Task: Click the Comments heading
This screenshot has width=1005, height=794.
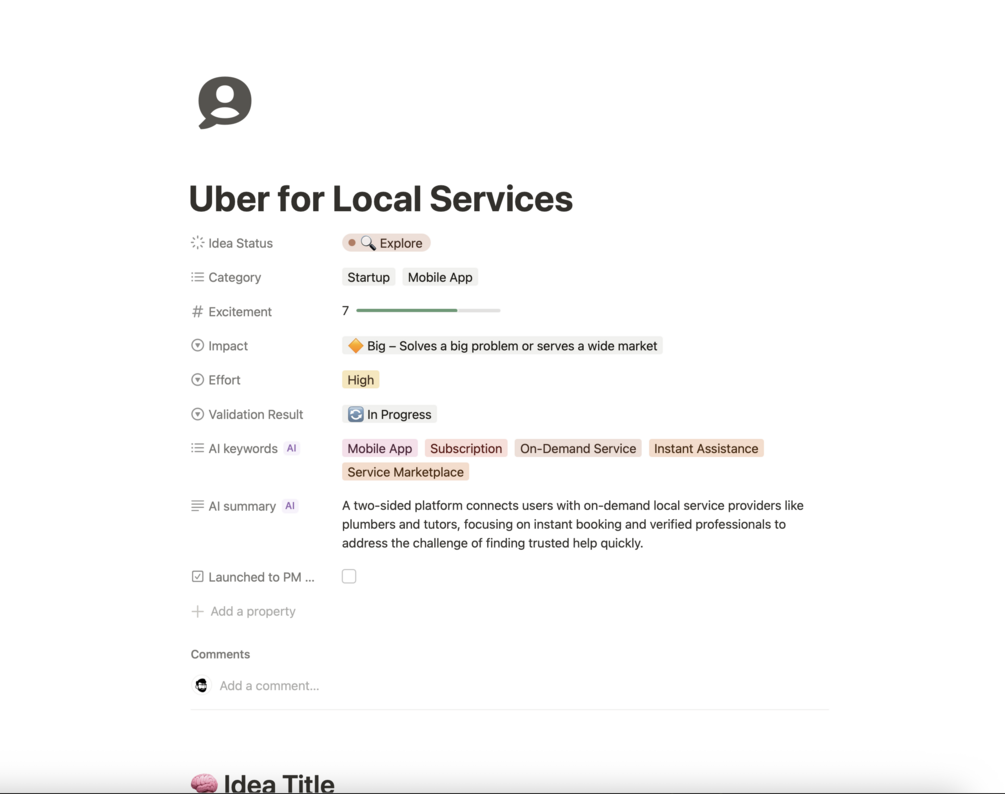Action: (220, 654)
